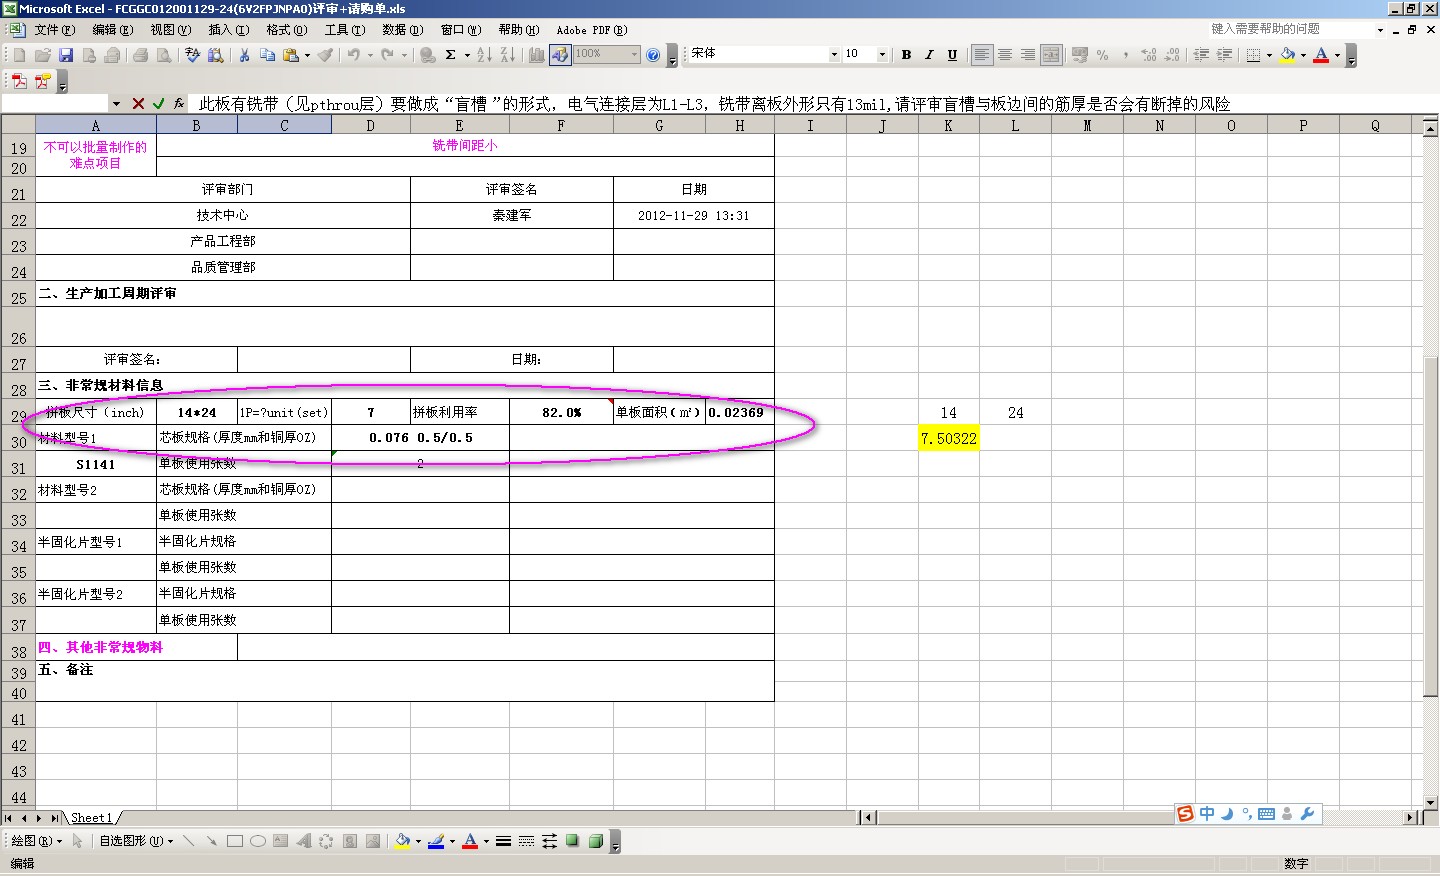
Task: Toggle Merge and Center
Action: click(1051, 55)
